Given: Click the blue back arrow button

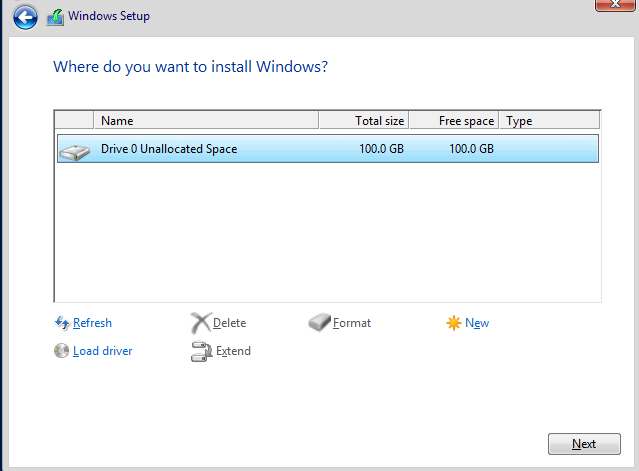Looking at the screenshot, I should 25,17.
